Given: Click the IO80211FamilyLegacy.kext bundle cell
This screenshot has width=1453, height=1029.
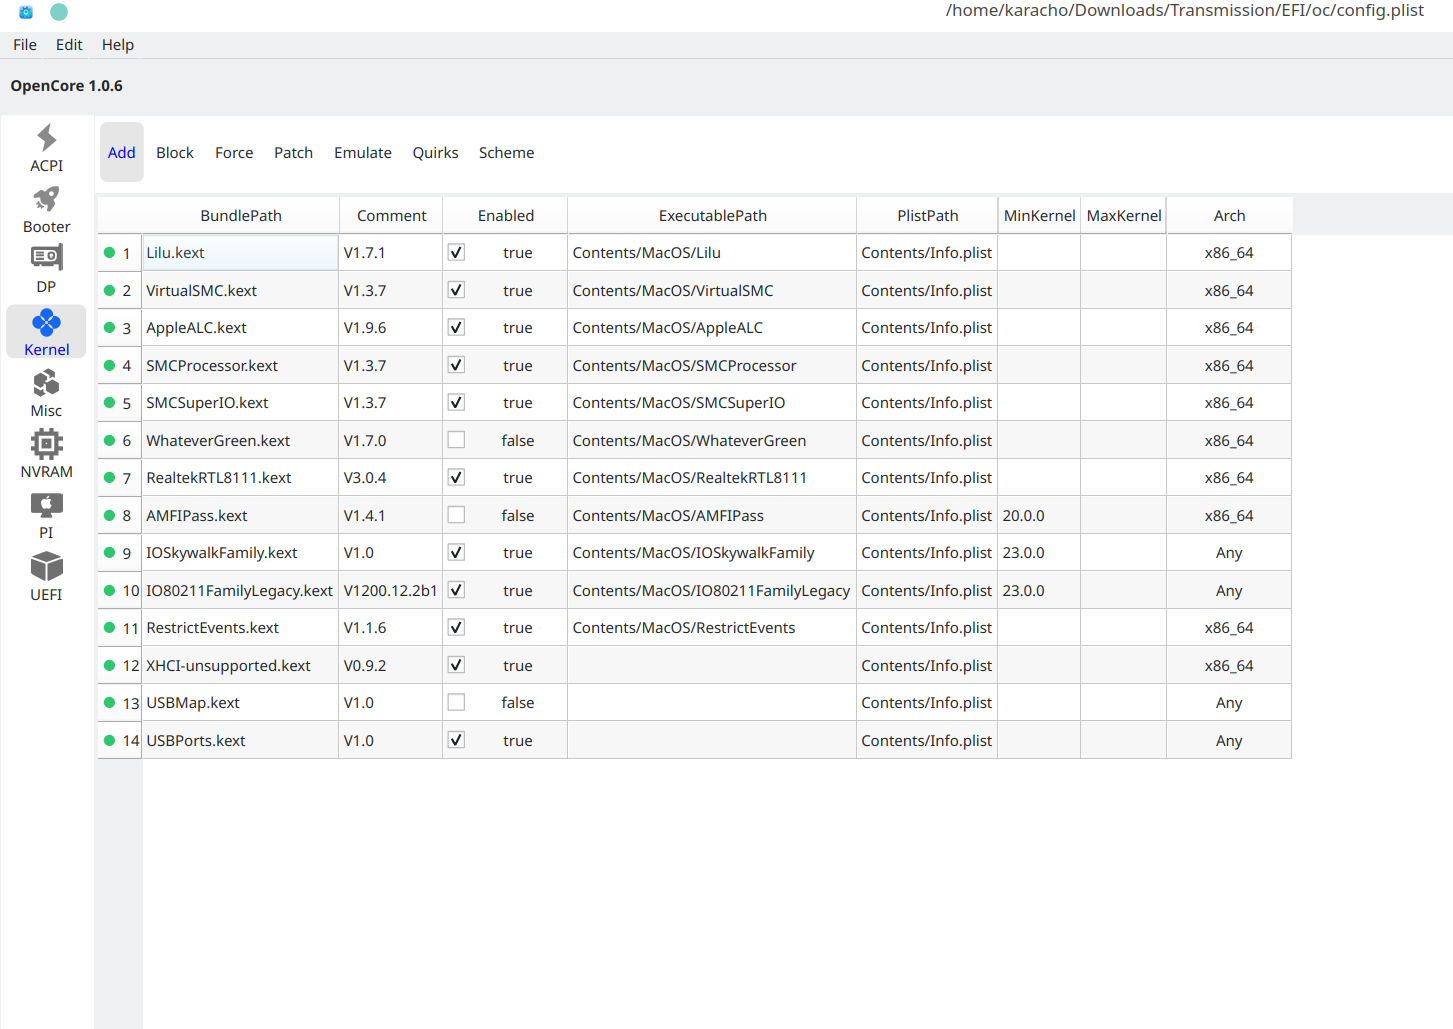Looking at the screenshot, I should click(241, 590).
